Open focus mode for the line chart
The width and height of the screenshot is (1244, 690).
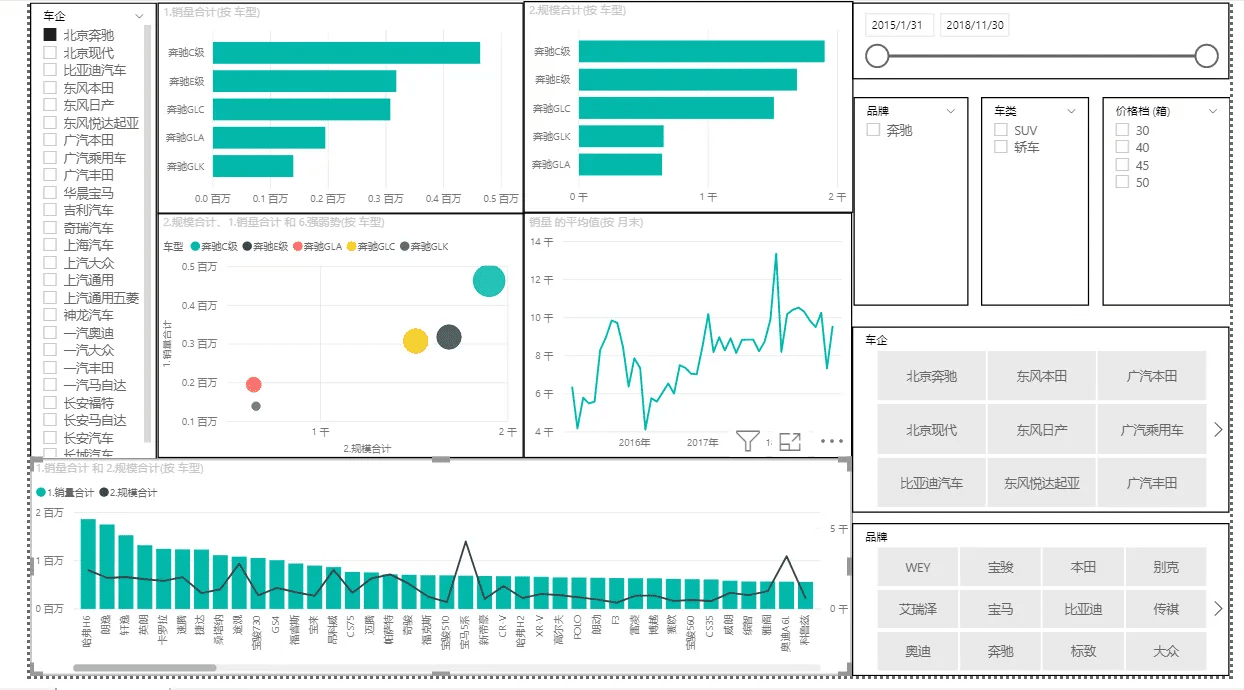click(x=790, y=441)
